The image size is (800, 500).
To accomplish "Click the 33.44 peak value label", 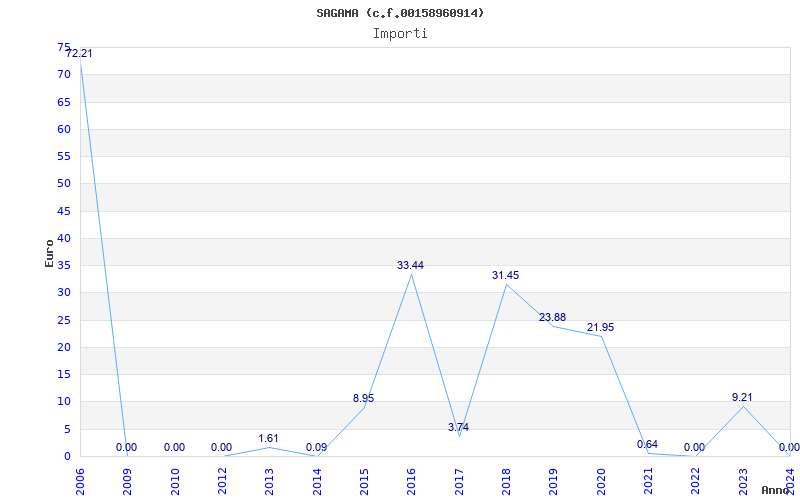I will 410,265.
